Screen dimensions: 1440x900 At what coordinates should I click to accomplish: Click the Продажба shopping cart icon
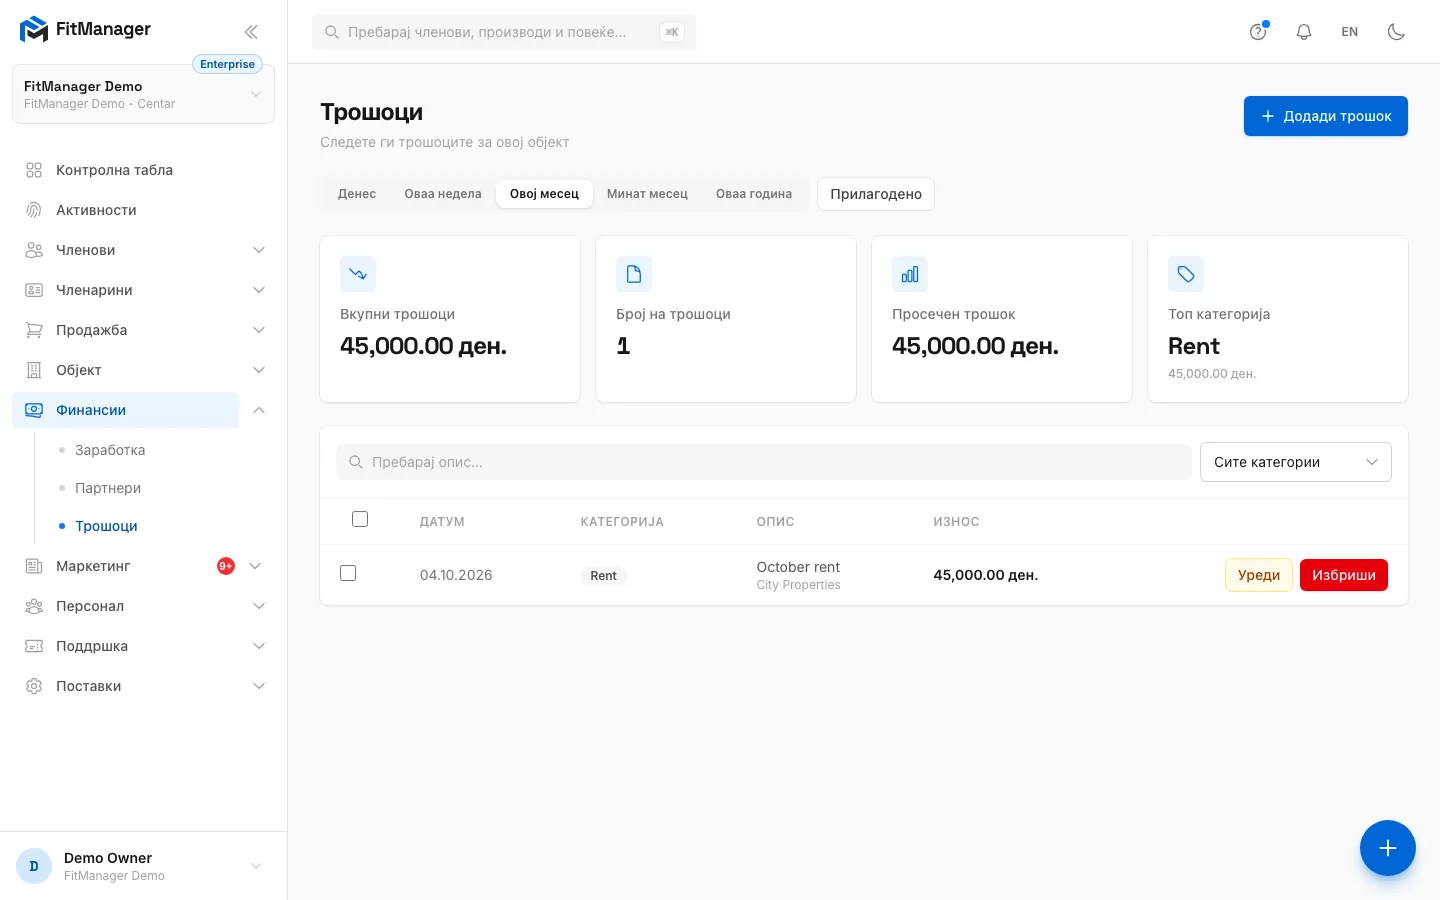click(x=34, y=330)
